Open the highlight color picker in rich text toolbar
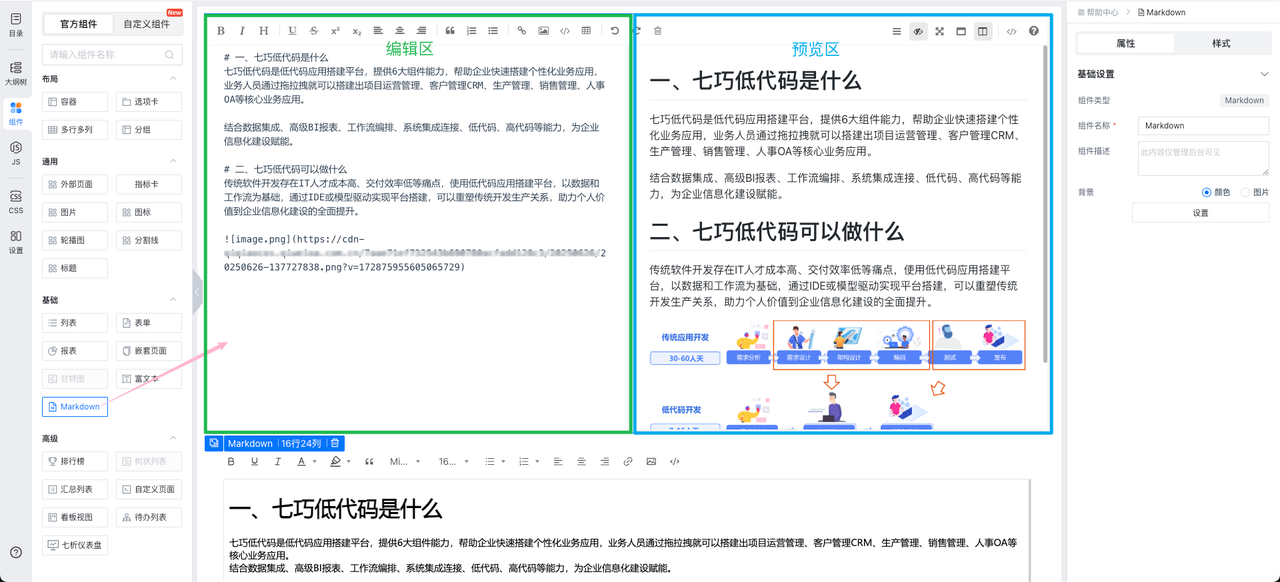Viewport: 1280px width, 582px height. (336, 462)
